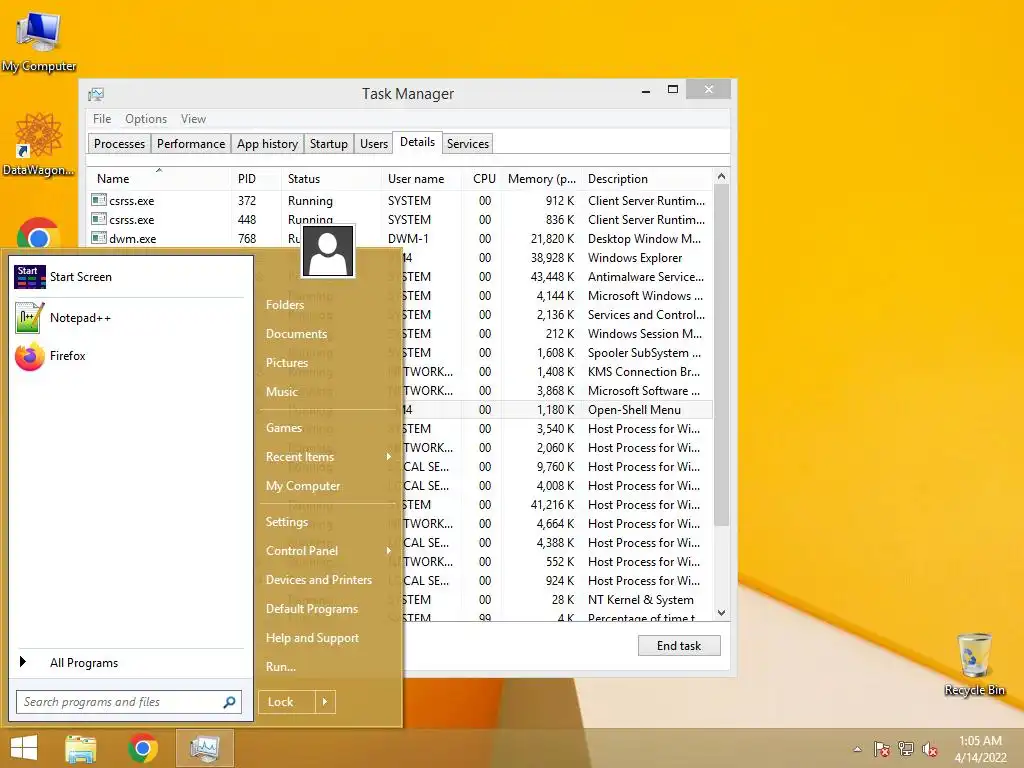Select the Spooler SubSystem process row

pyautogui.click(x=558, y=353)
